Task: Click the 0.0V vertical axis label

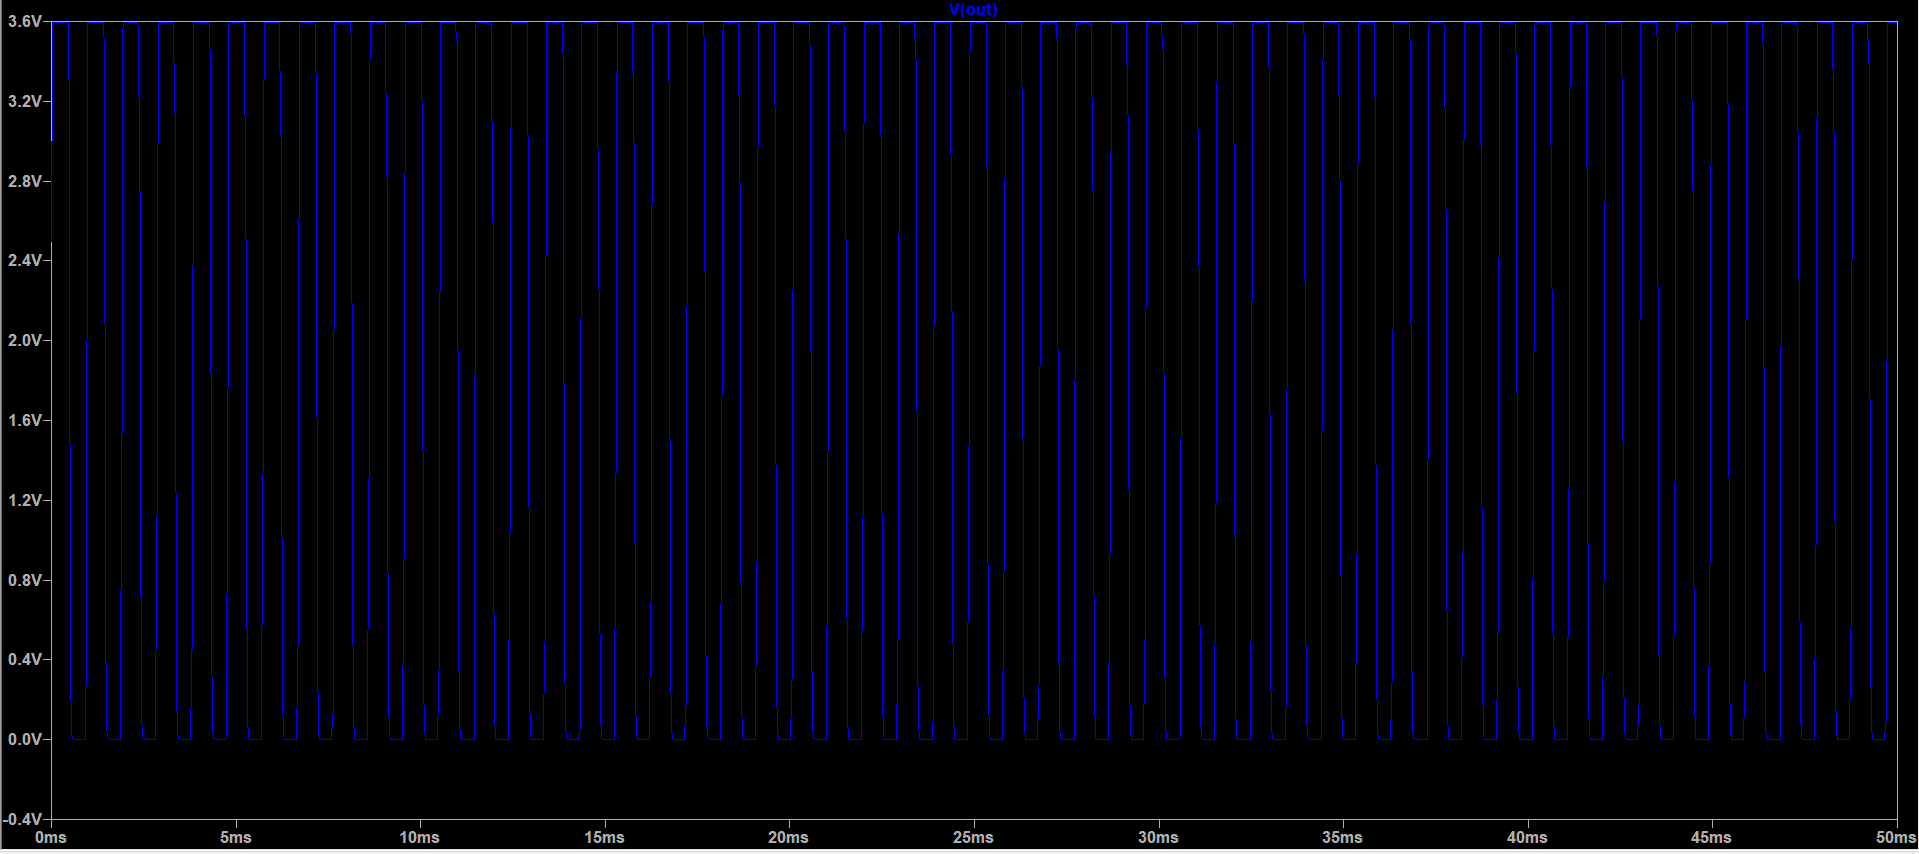Action: coord(24,740)
